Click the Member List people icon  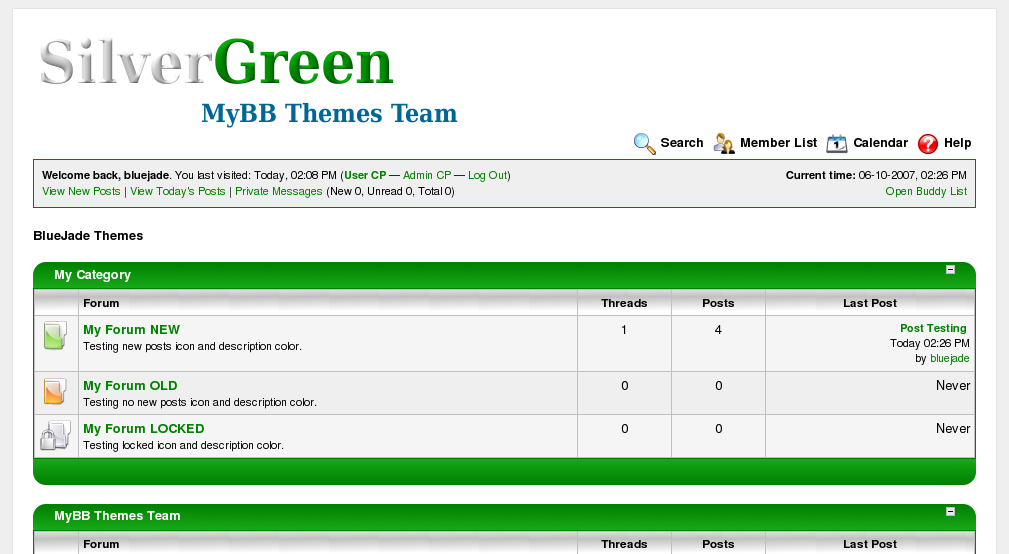click(724, 143)
